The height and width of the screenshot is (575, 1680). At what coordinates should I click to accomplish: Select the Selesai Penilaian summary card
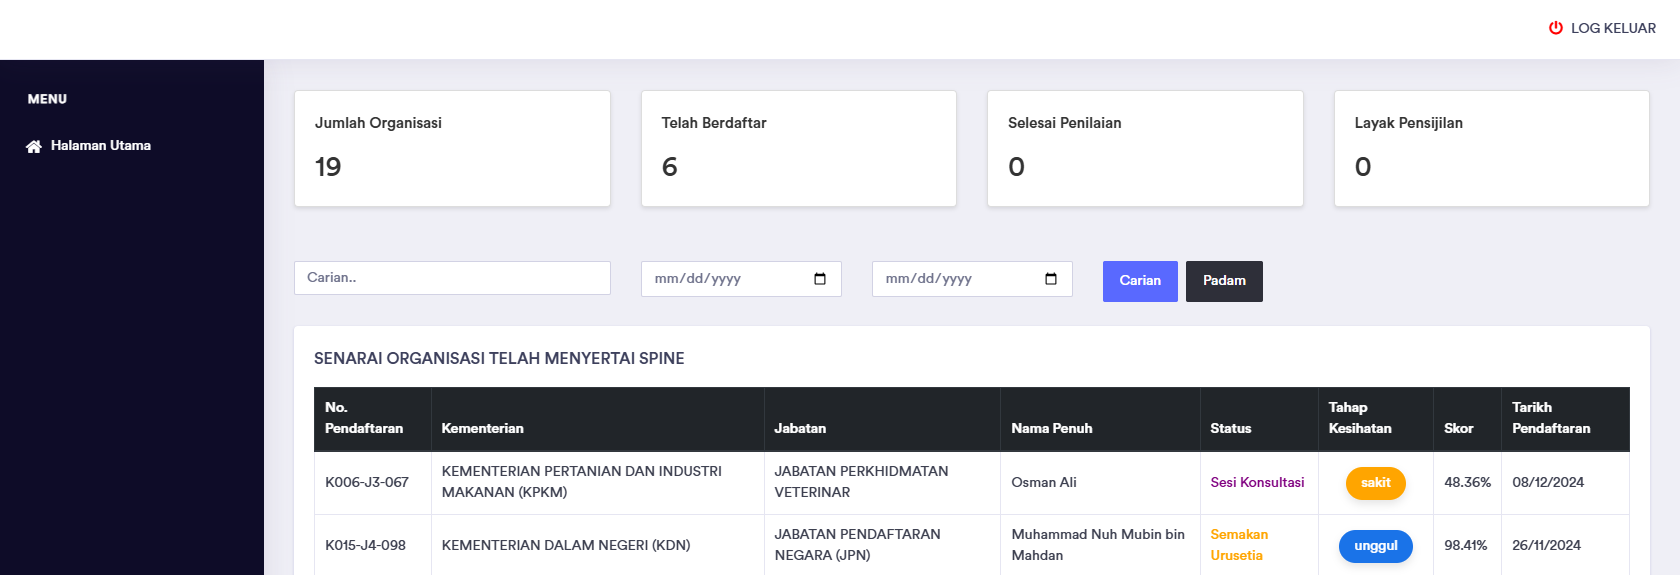[x=1145, y=149]
